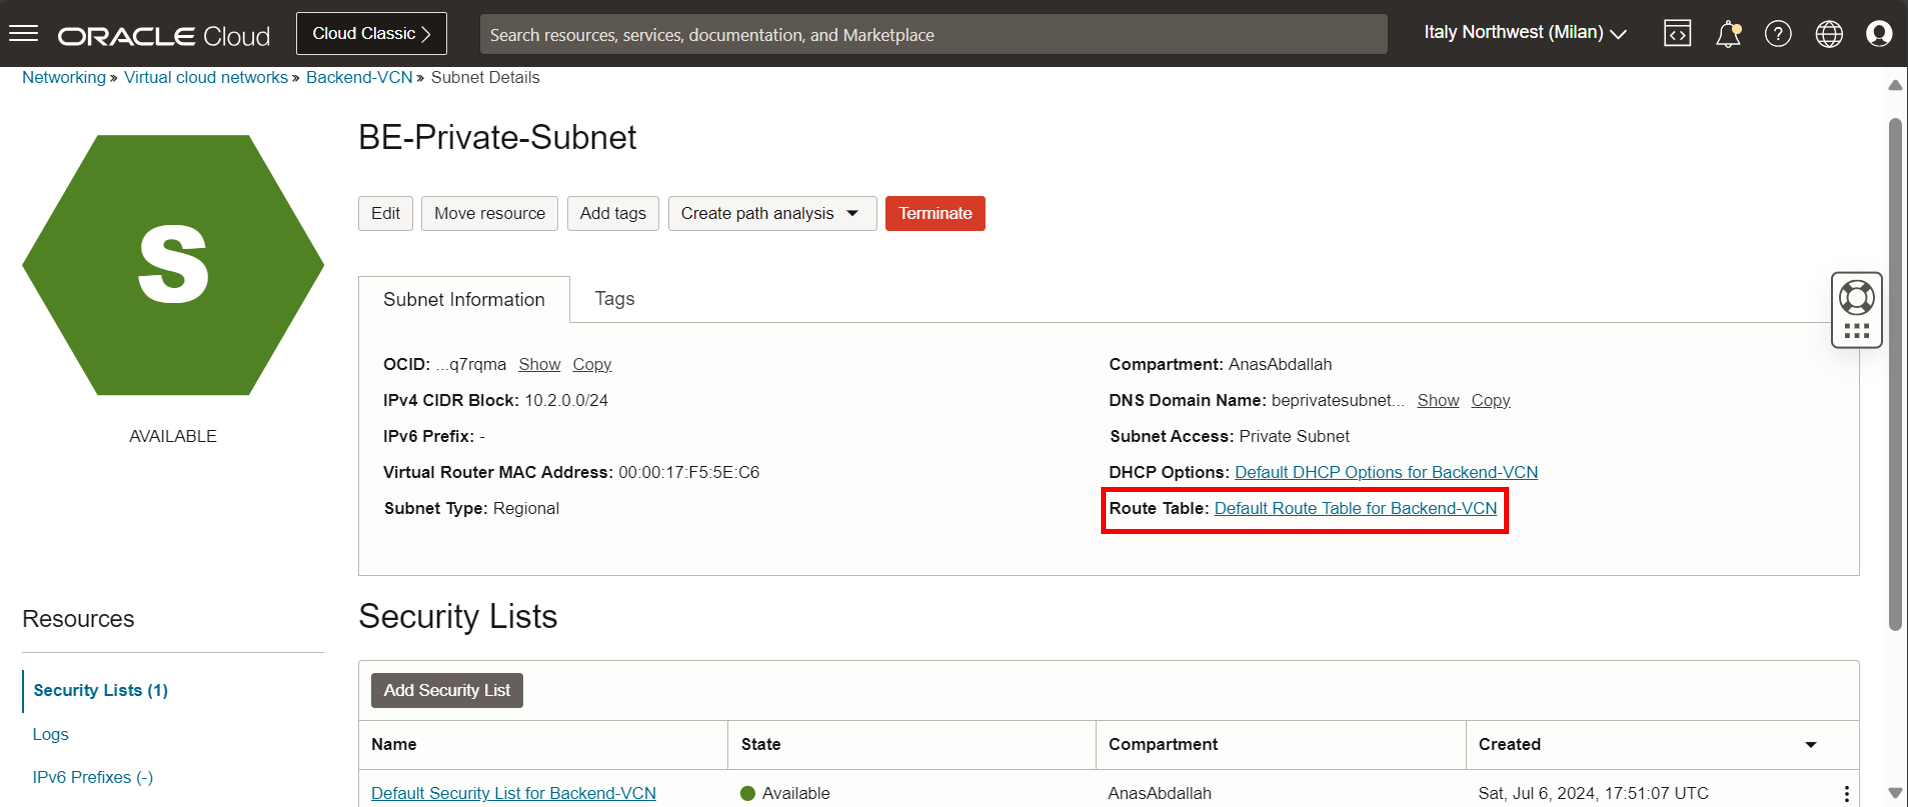
Task: Open the Italy Northwest (Milan) region dropdown
Action: tap(1525, 33)
